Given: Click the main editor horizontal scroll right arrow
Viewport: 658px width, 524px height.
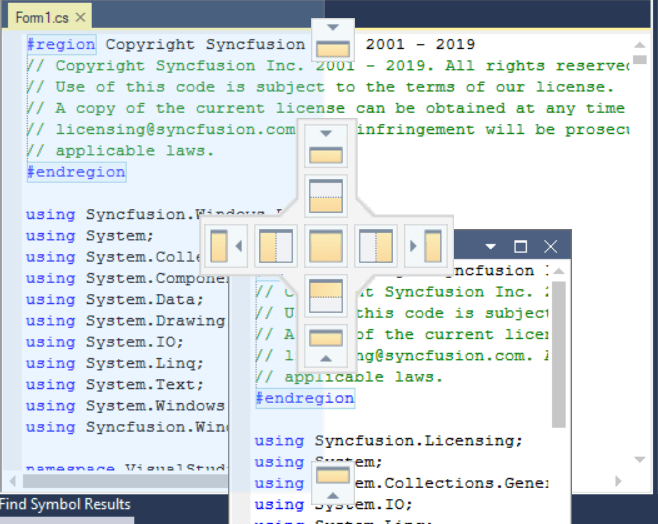Looking at the screenshot, I should click(619, 481).
